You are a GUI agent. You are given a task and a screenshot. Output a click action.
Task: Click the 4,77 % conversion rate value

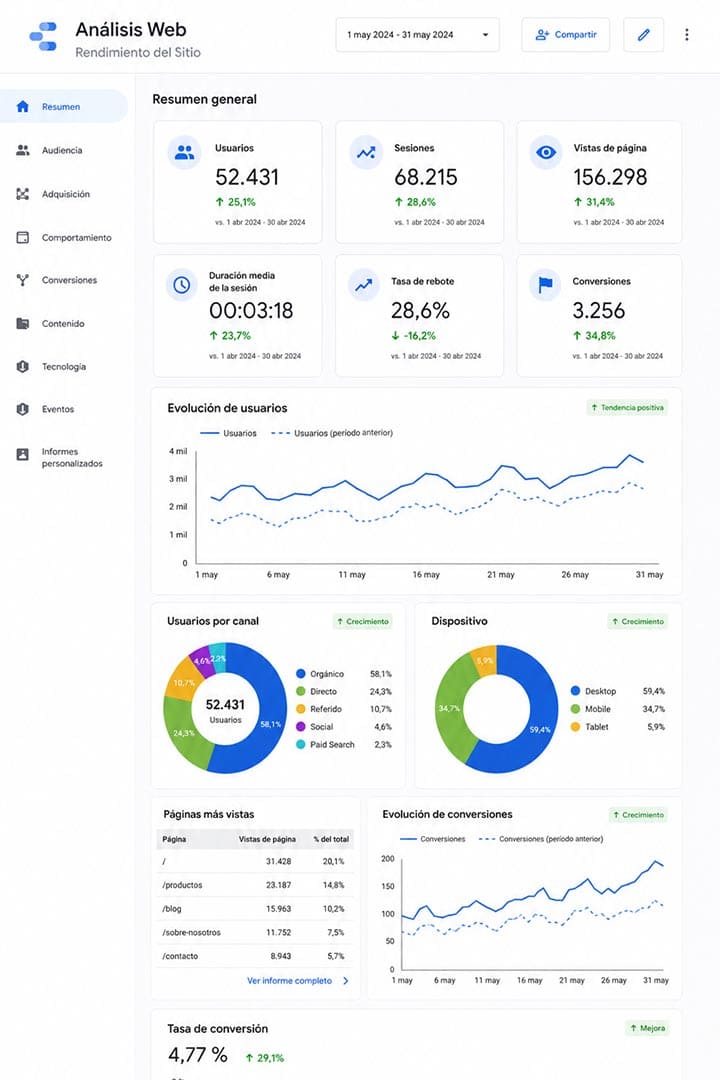(x=198, y=1055)
